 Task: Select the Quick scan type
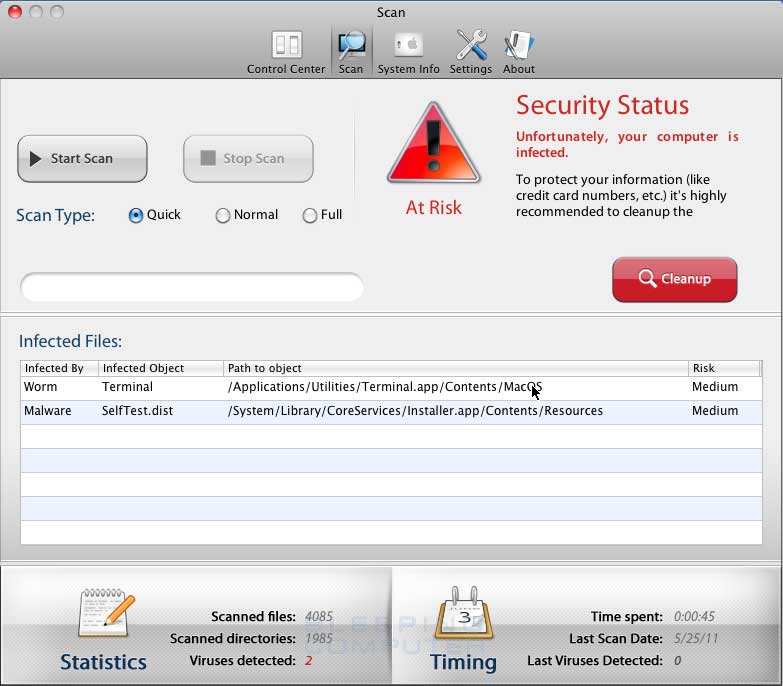(x=136, y=215)
